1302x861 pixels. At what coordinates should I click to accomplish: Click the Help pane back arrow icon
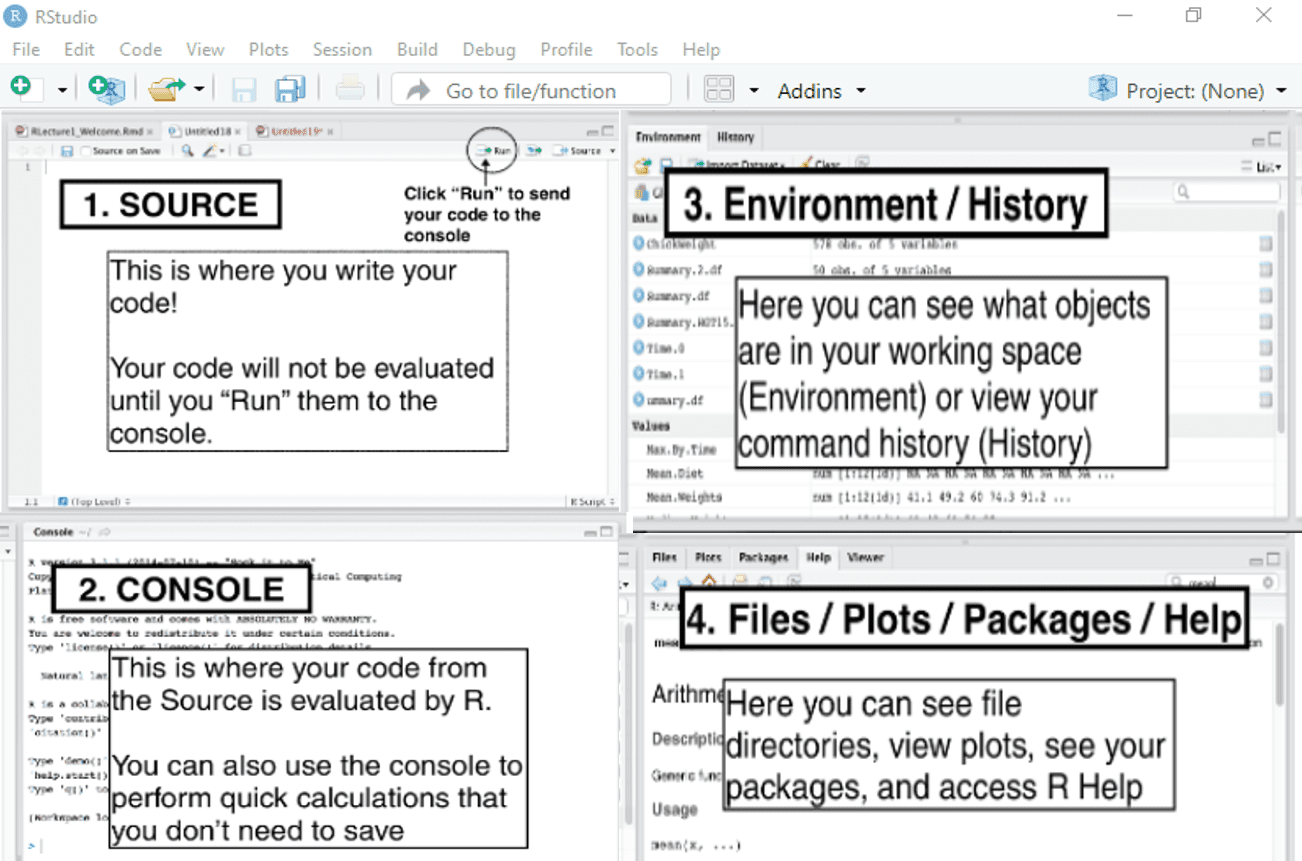tap(659, 583)
